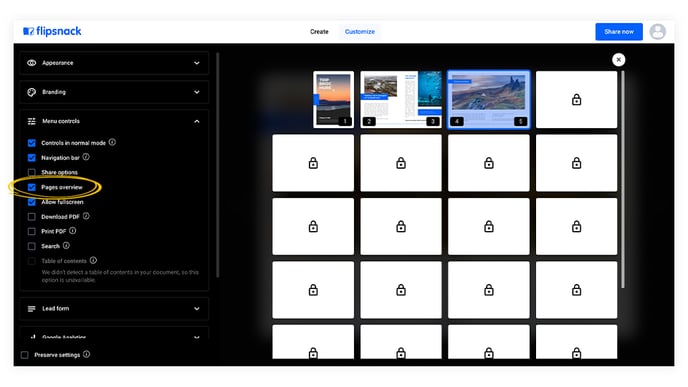
Task: Disable the Pages overview checkbox
Action: pos(32,187)
